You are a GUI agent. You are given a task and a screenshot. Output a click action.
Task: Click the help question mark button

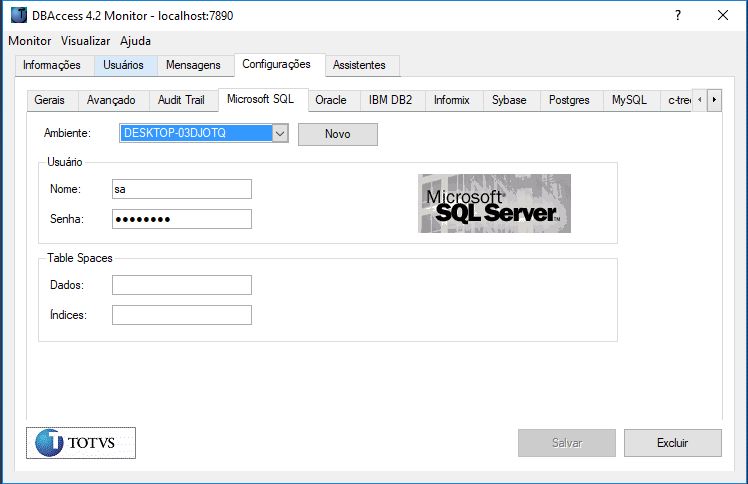pos(677,15)
